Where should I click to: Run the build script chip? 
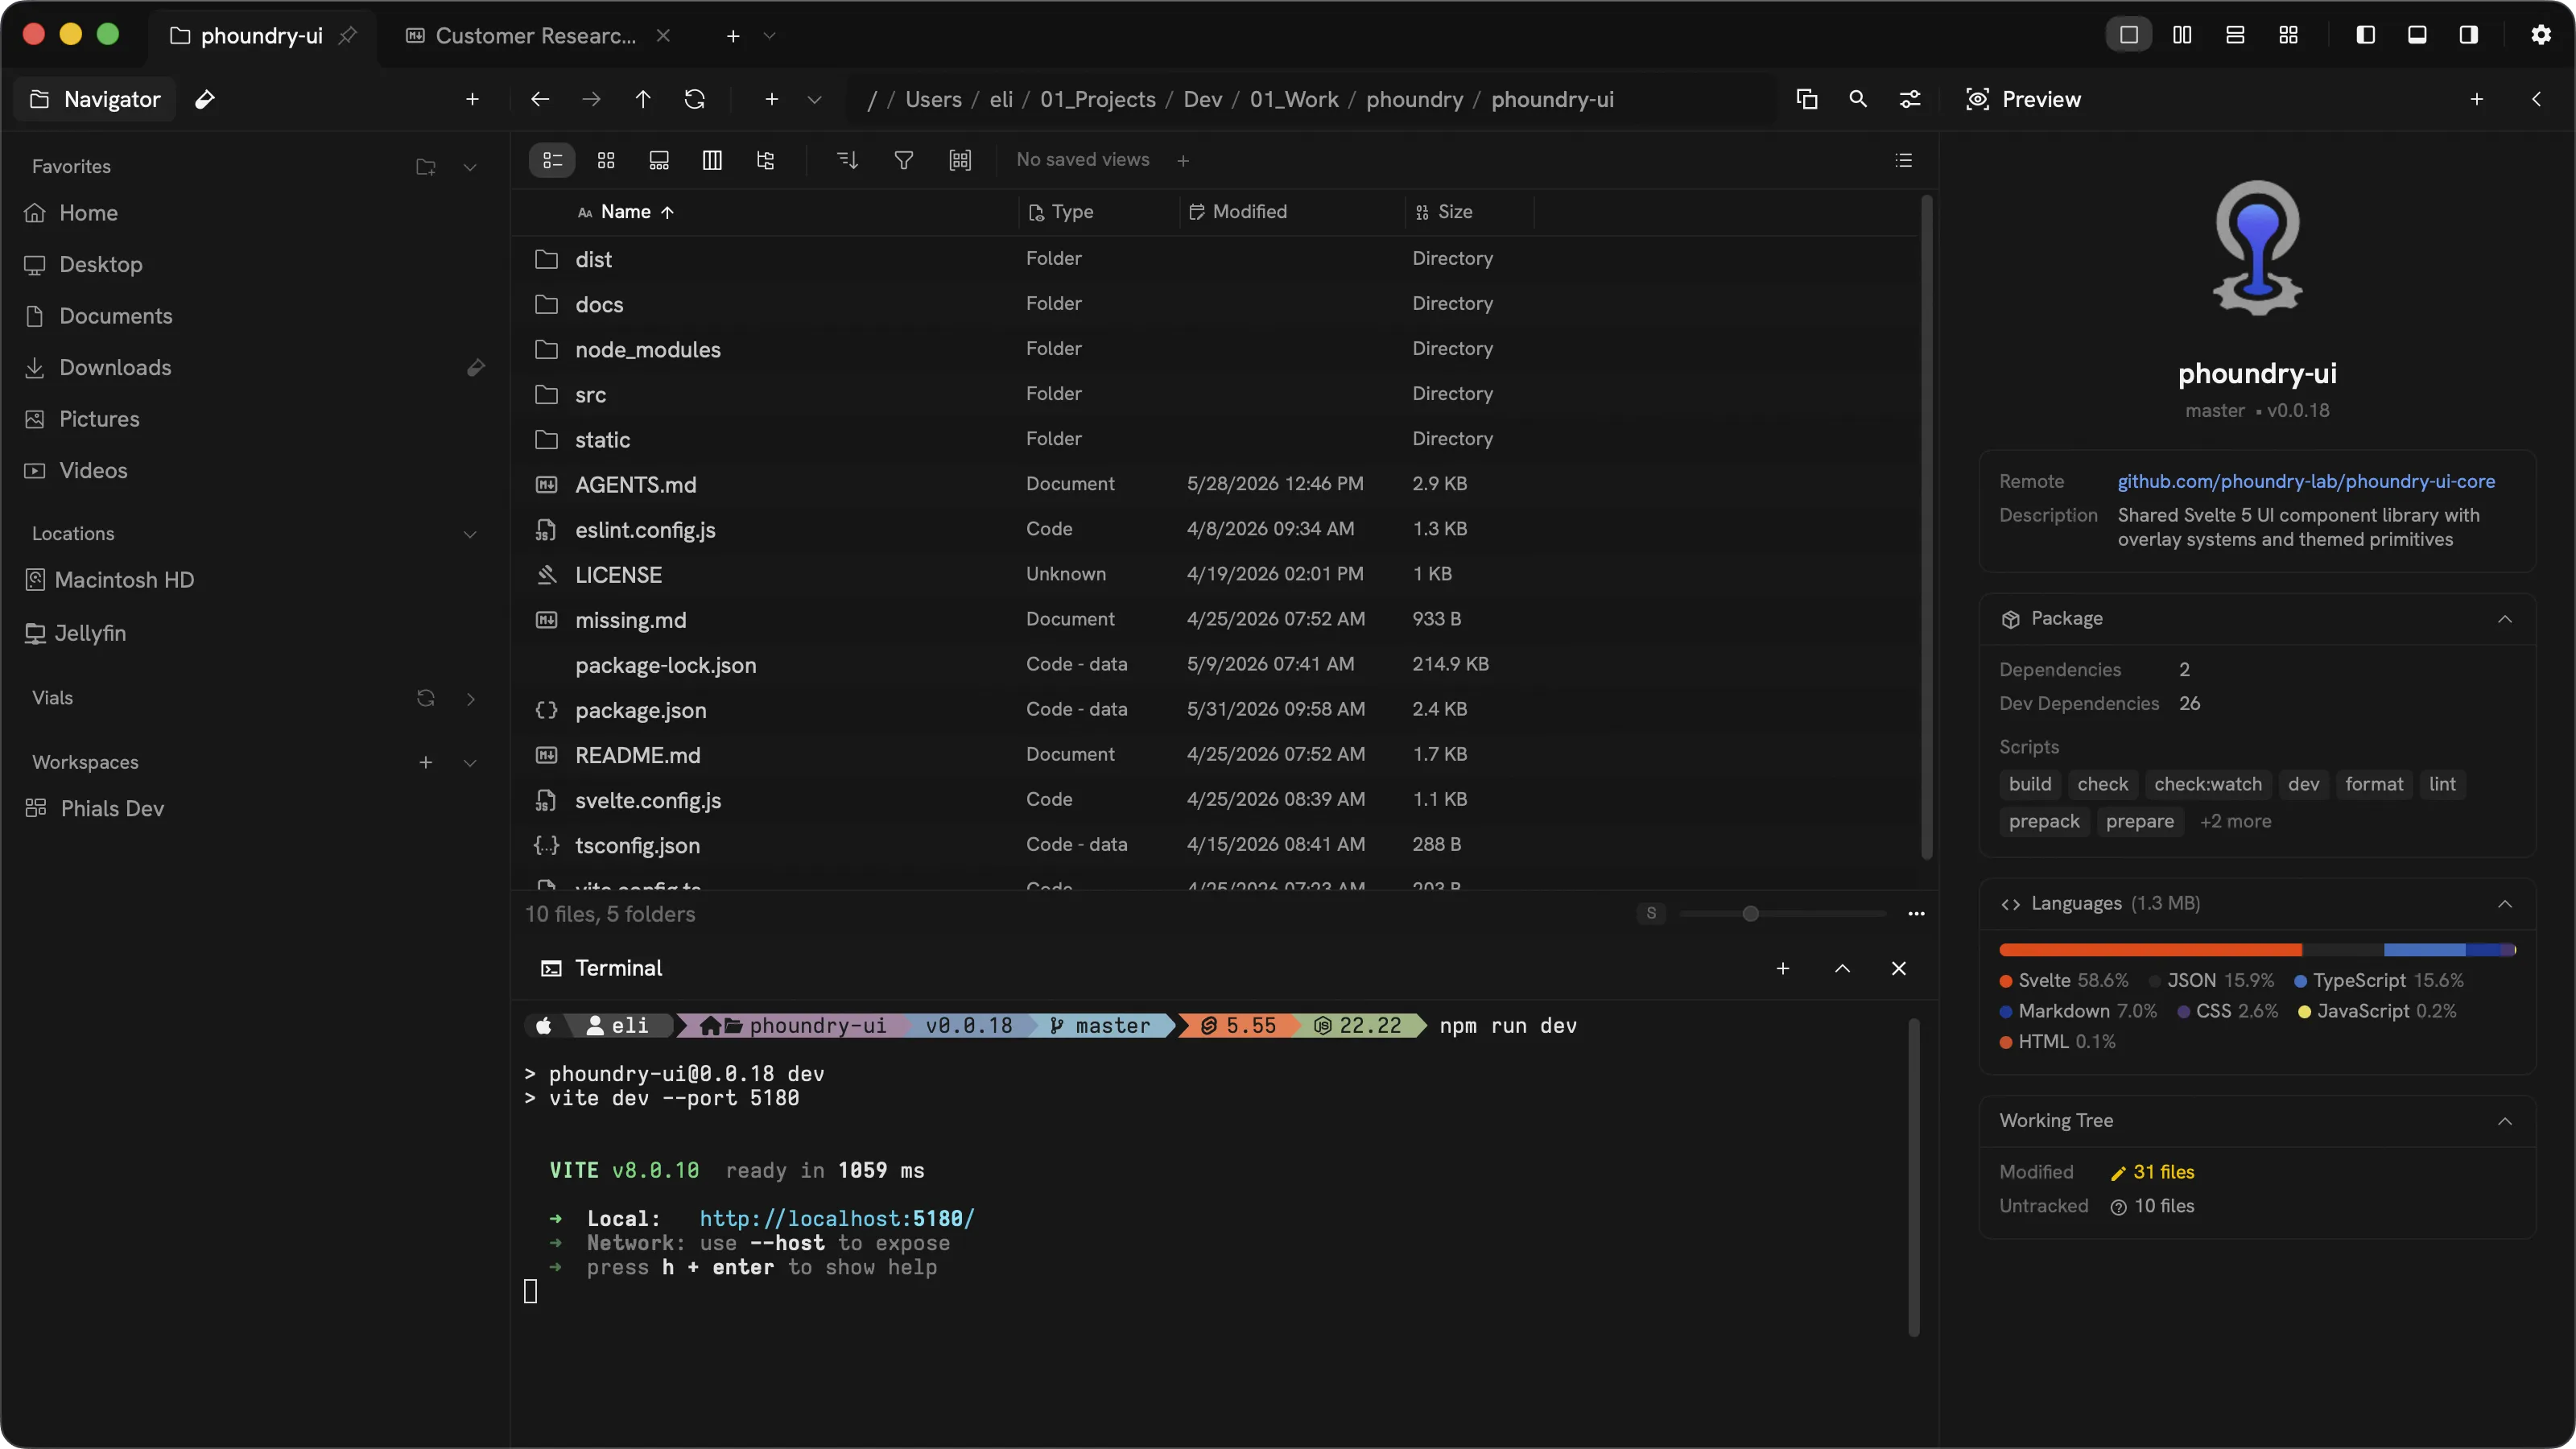tap(2029, 784)
